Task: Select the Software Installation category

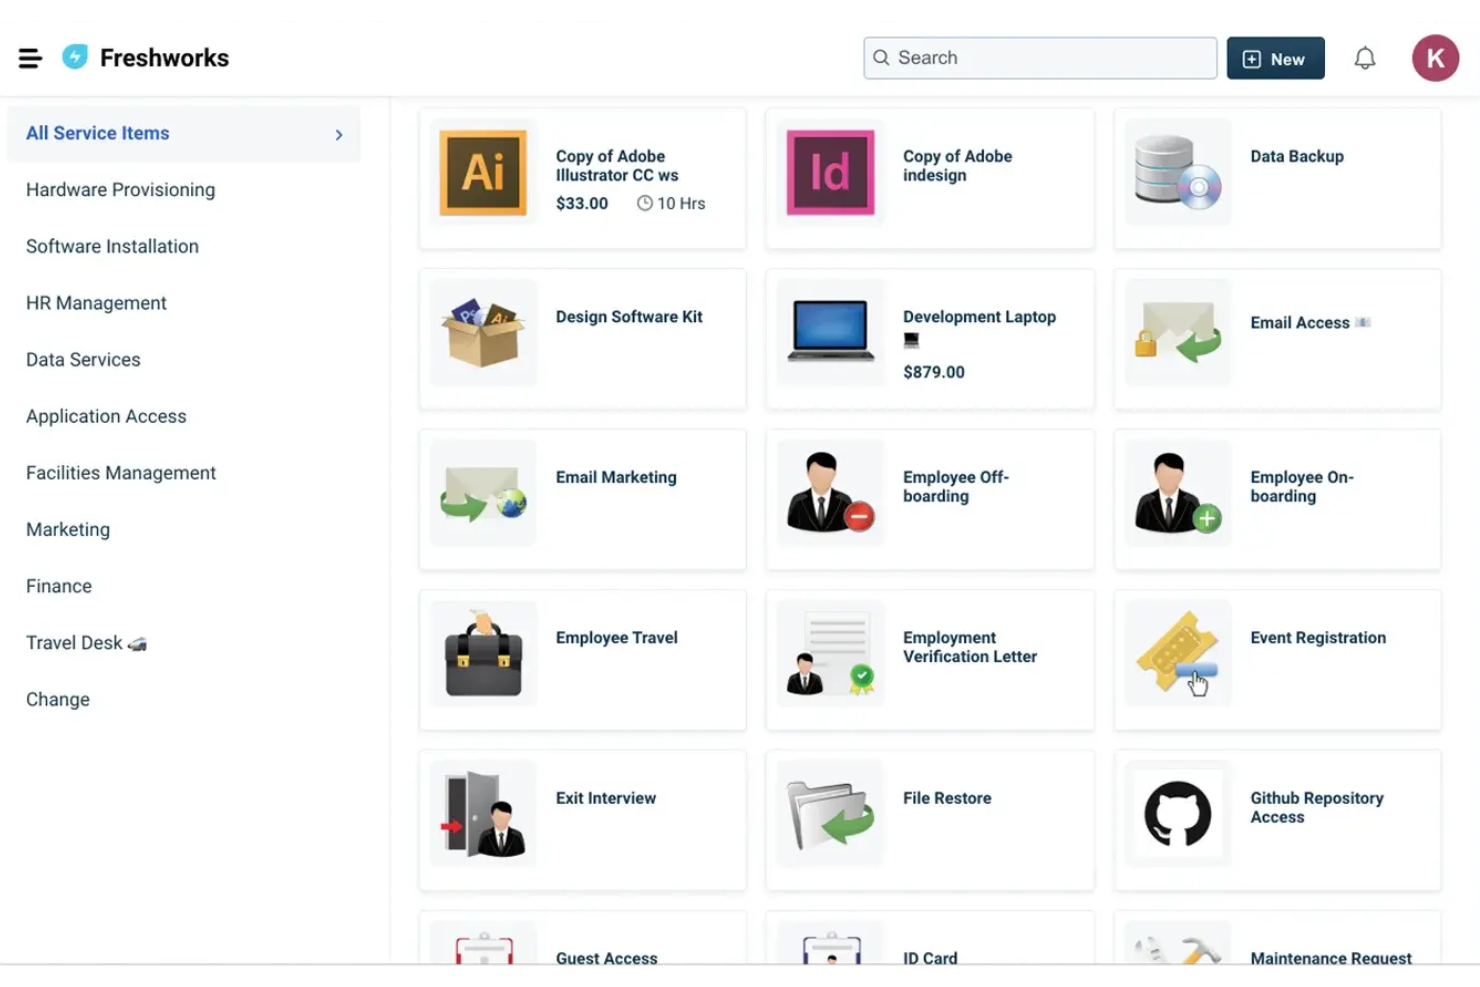Action: coord(112,246)
